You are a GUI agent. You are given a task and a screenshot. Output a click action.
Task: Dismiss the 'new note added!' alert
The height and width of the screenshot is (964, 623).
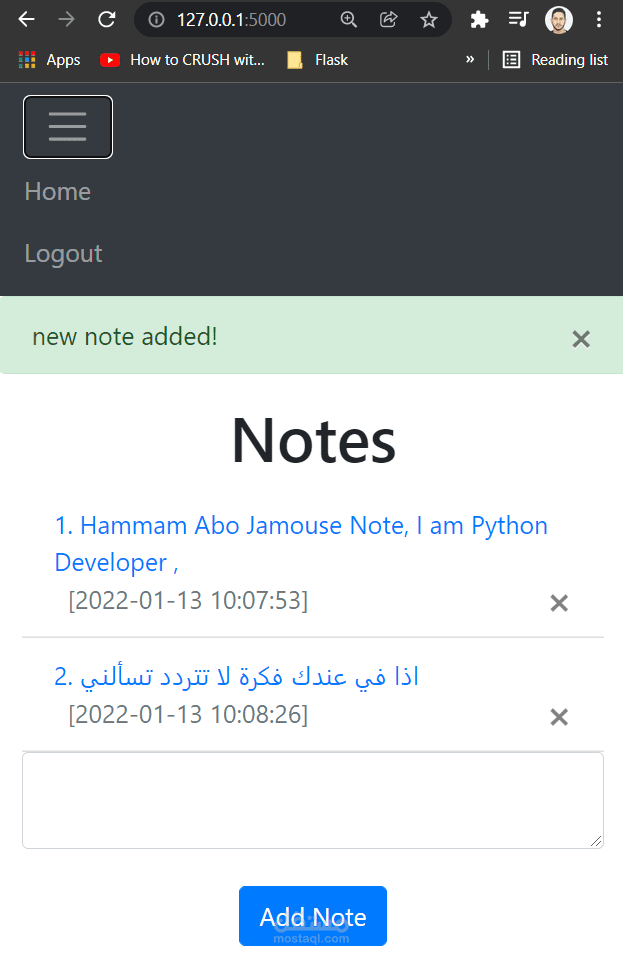(581, 339)
